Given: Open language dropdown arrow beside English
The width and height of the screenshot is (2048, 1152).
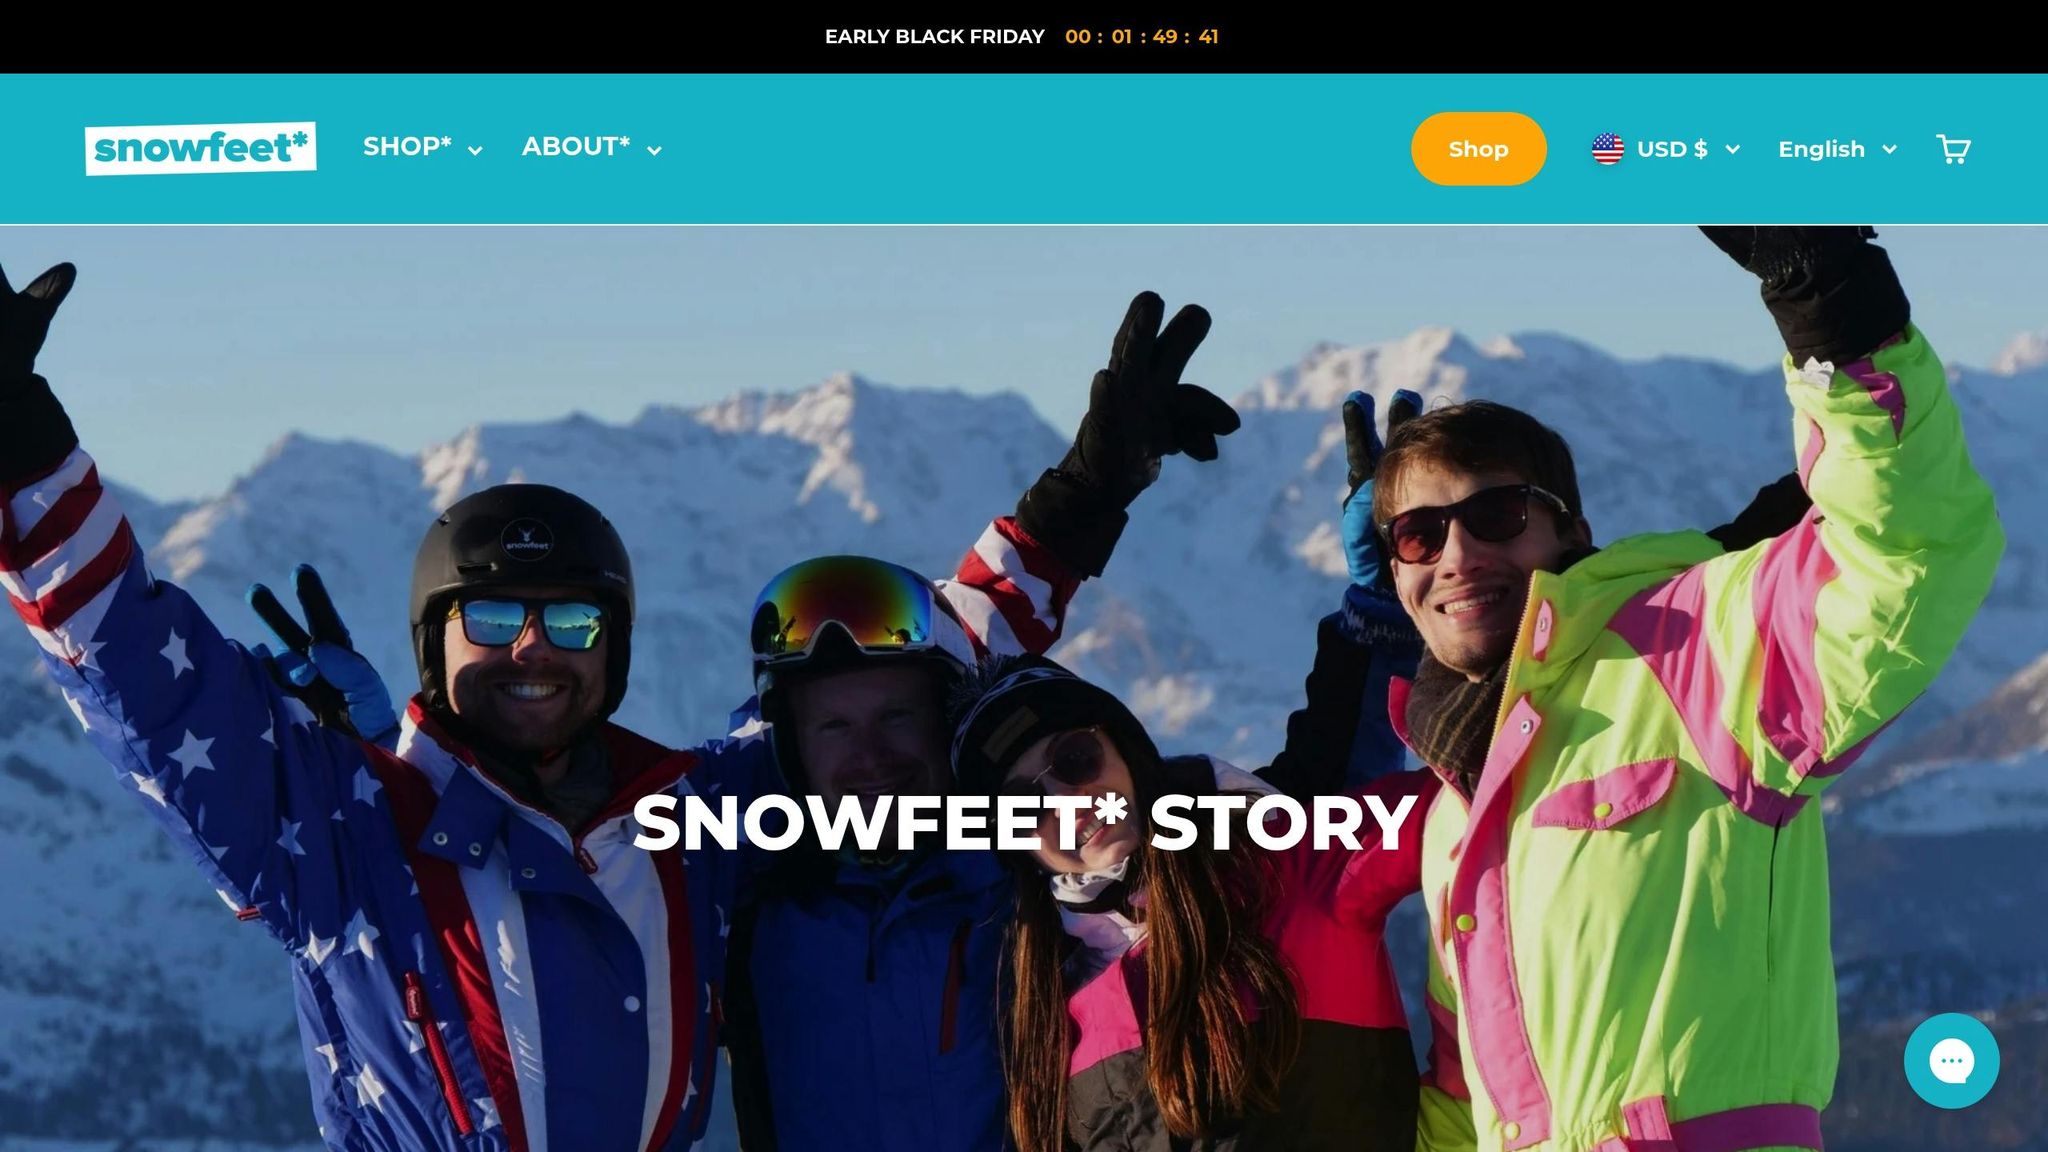Looking at the screenshot, I should (x=1889, y=150).
